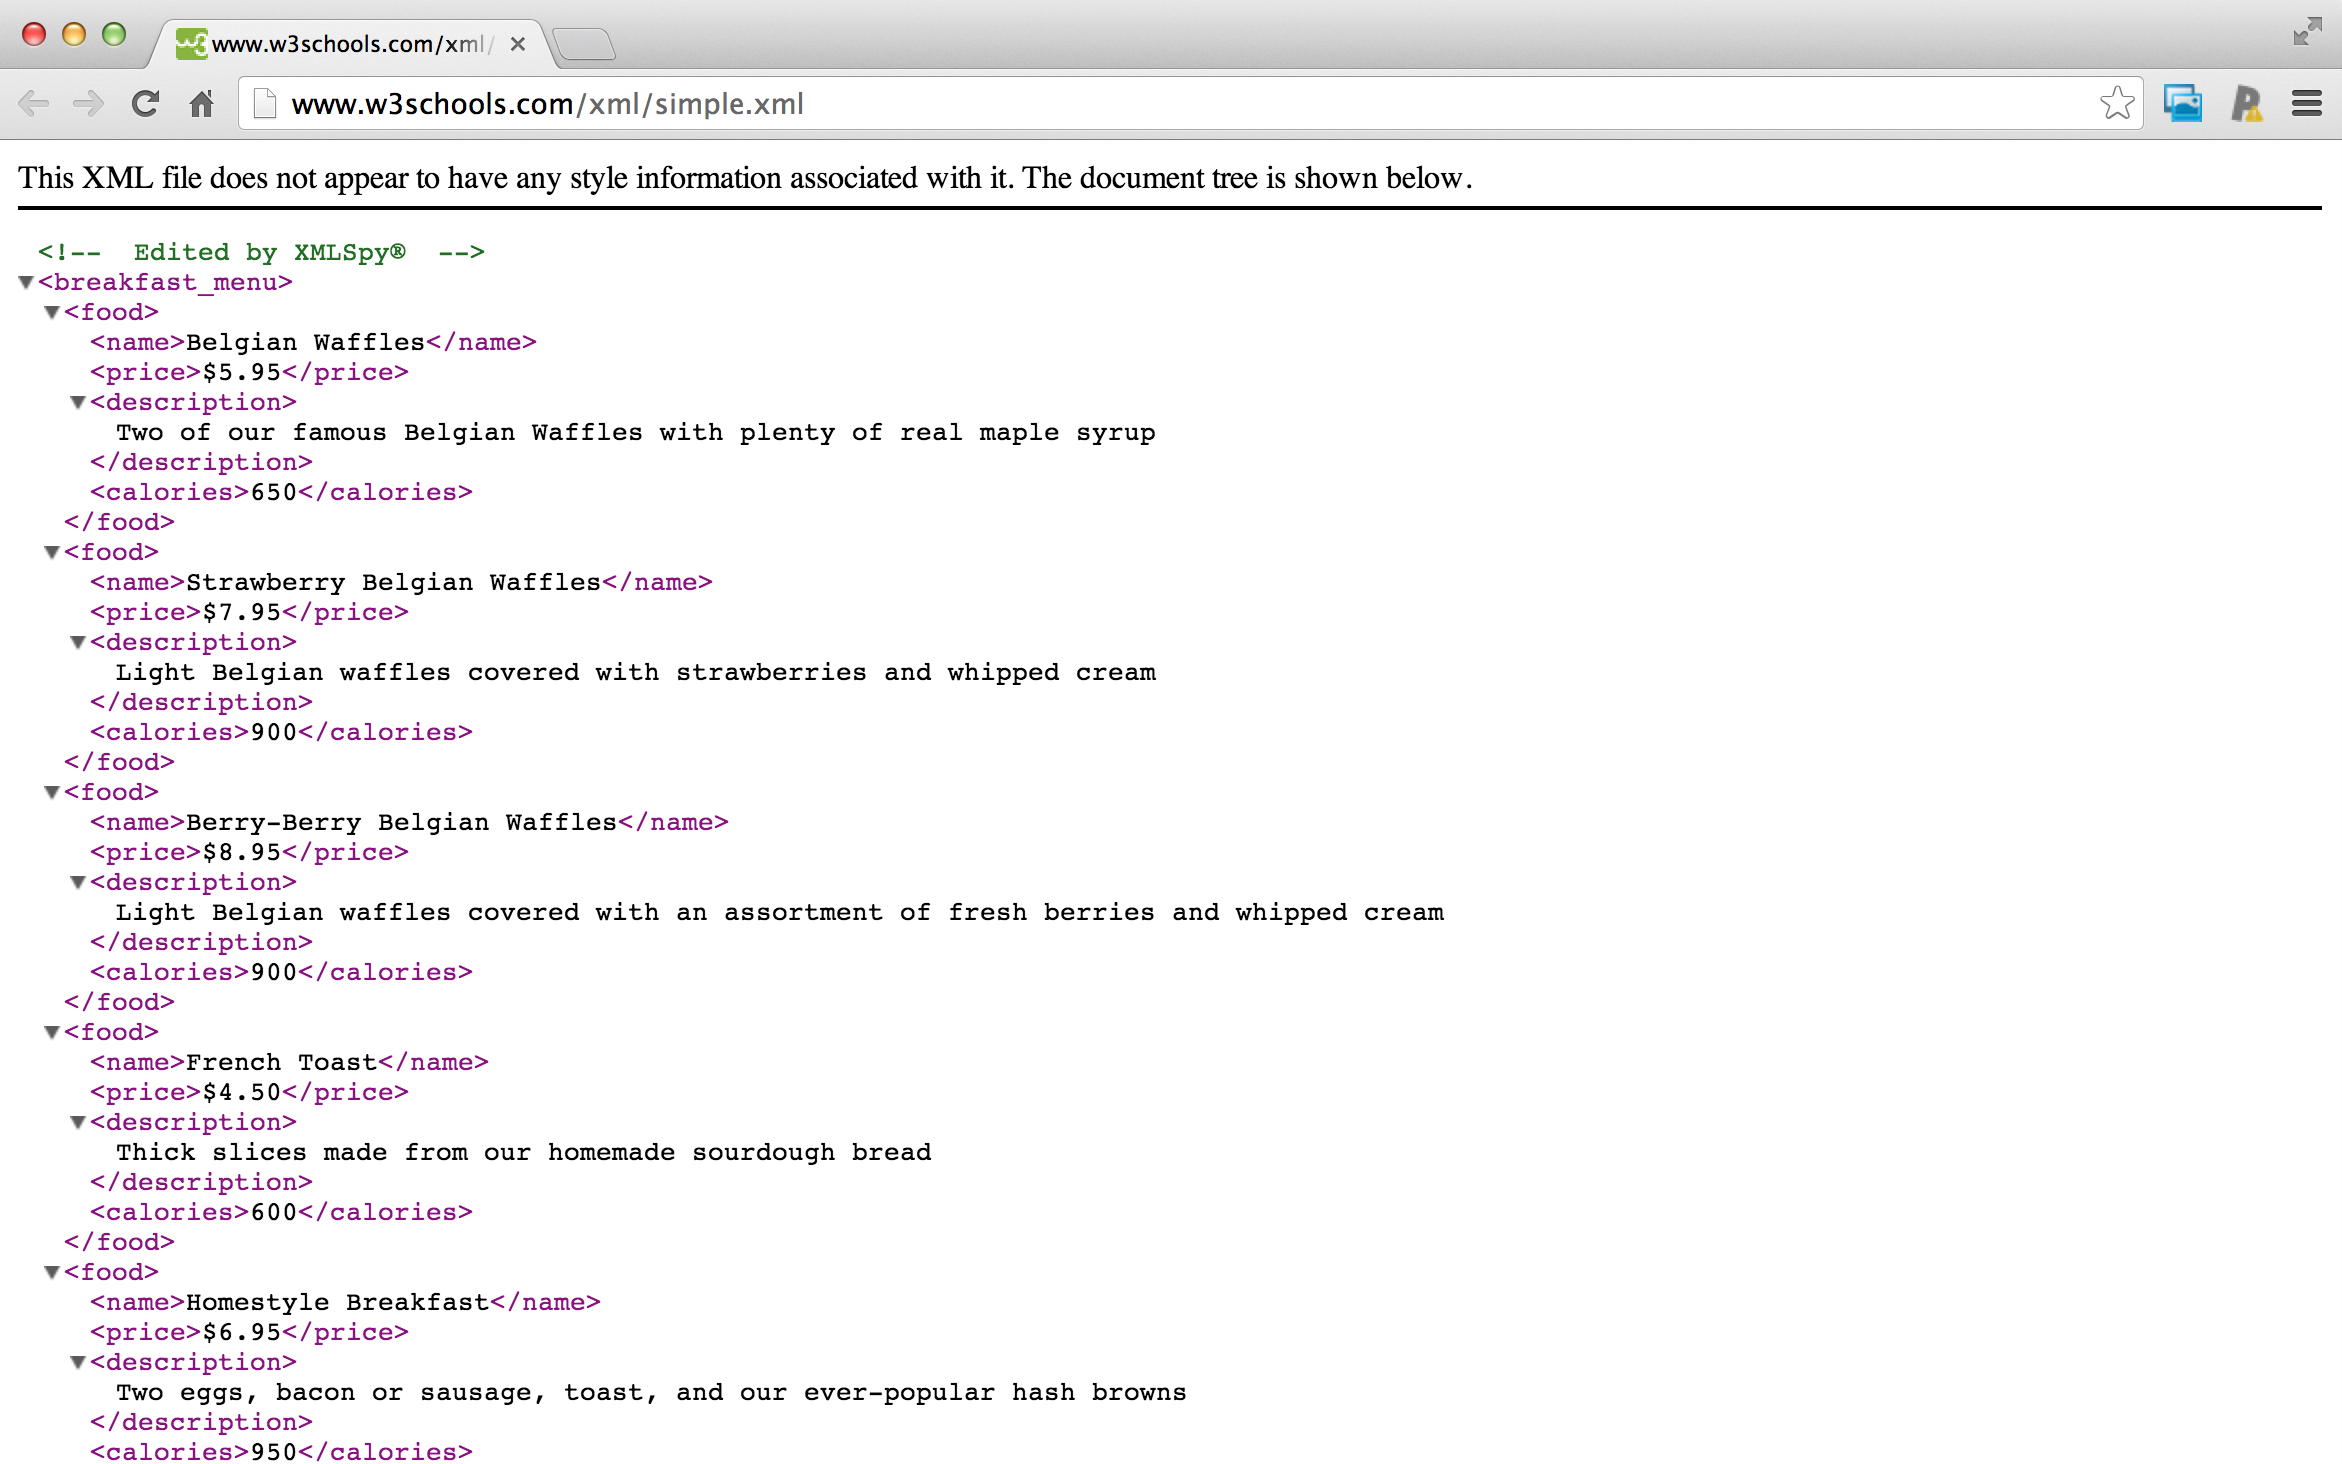Click the 'Berry-Berry Belgian Waffles' name line
The width and height of the screenshot is (2342, 1464).
tap(409, 822)
